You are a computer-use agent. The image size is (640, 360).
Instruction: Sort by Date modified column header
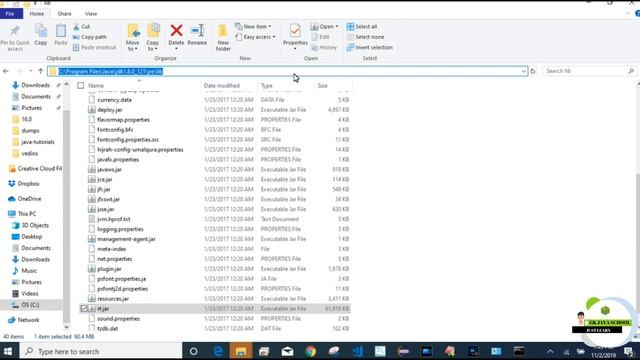(x=222, y=86)
